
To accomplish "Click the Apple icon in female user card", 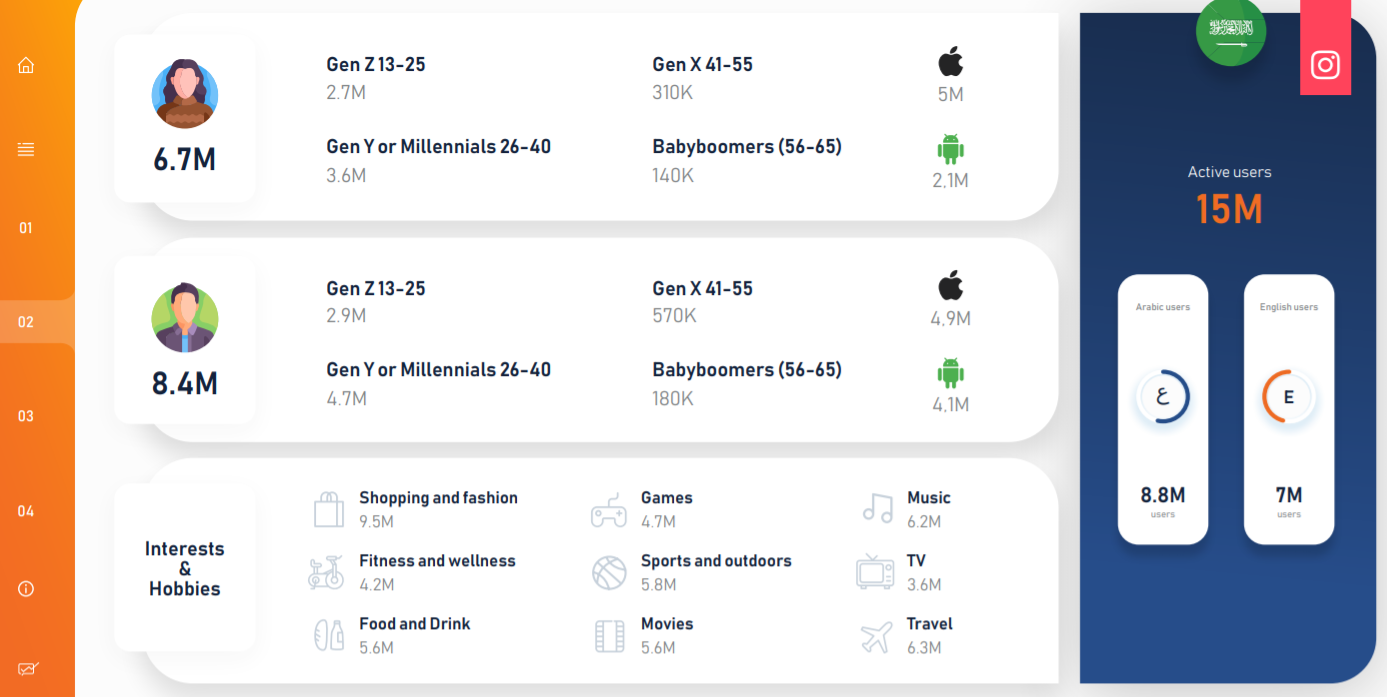I will [950, 62].
